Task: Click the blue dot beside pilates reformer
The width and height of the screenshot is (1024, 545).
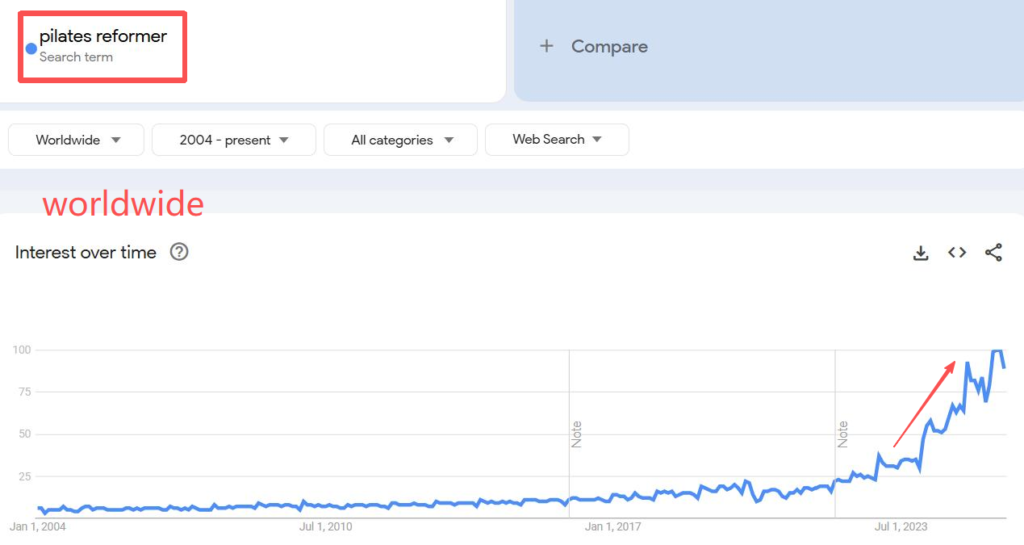Action: pyautogui.click(x=31, y=48)
